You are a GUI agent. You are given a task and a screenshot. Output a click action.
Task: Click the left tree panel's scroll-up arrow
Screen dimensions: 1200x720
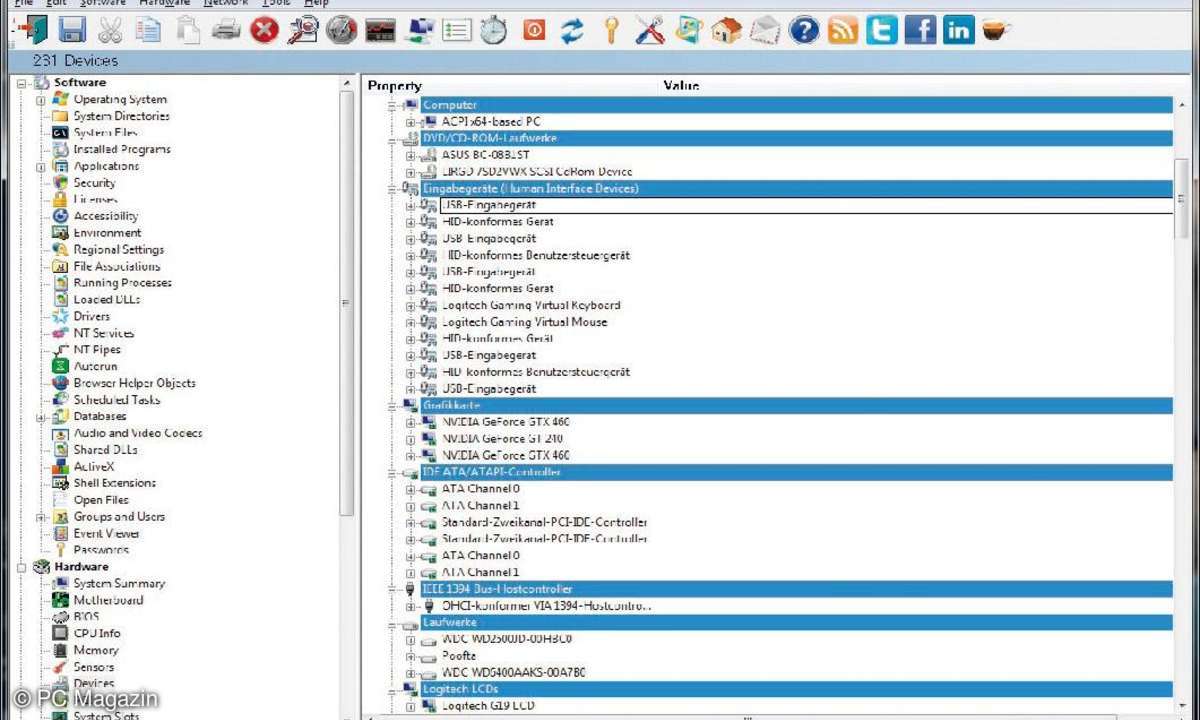(x=347, y=83)
